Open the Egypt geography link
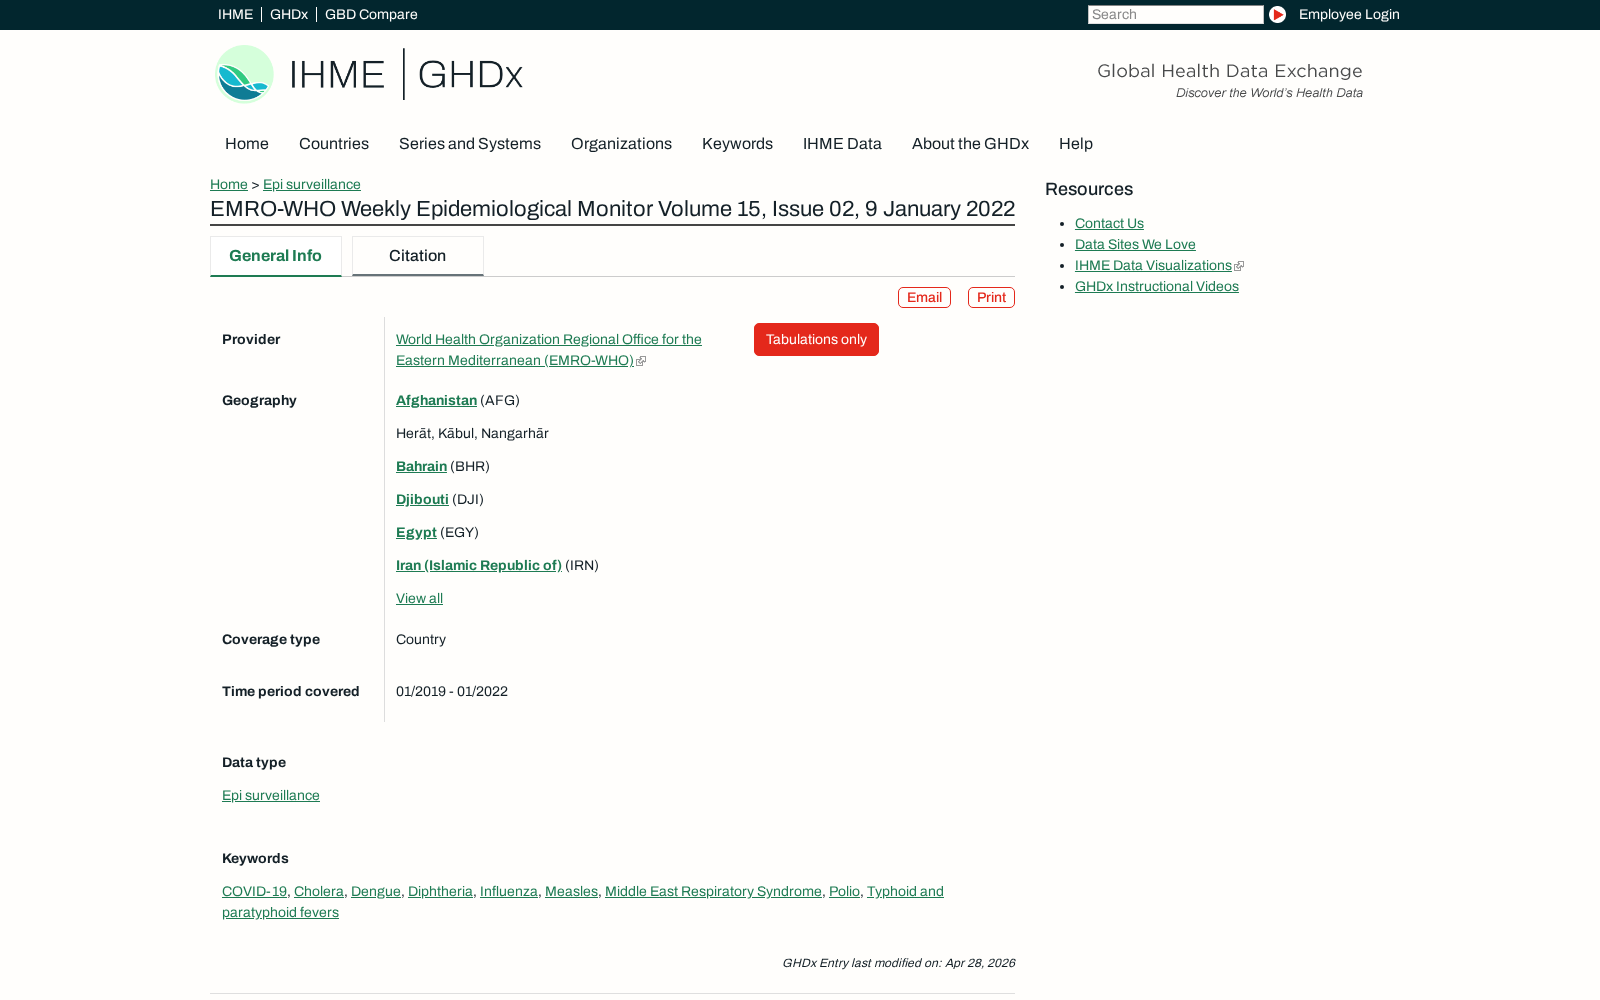Screen dimensions: 1600x1000 (416, 532)
